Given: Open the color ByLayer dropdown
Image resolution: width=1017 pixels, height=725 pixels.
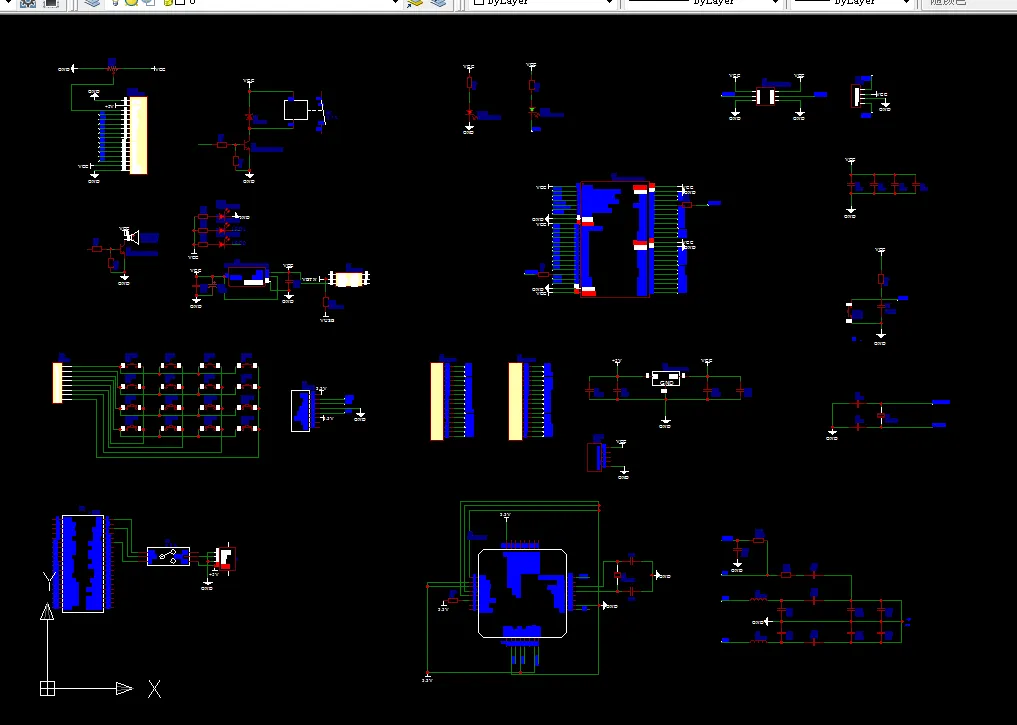Looking at the screenshot, I should coord(542,3).
